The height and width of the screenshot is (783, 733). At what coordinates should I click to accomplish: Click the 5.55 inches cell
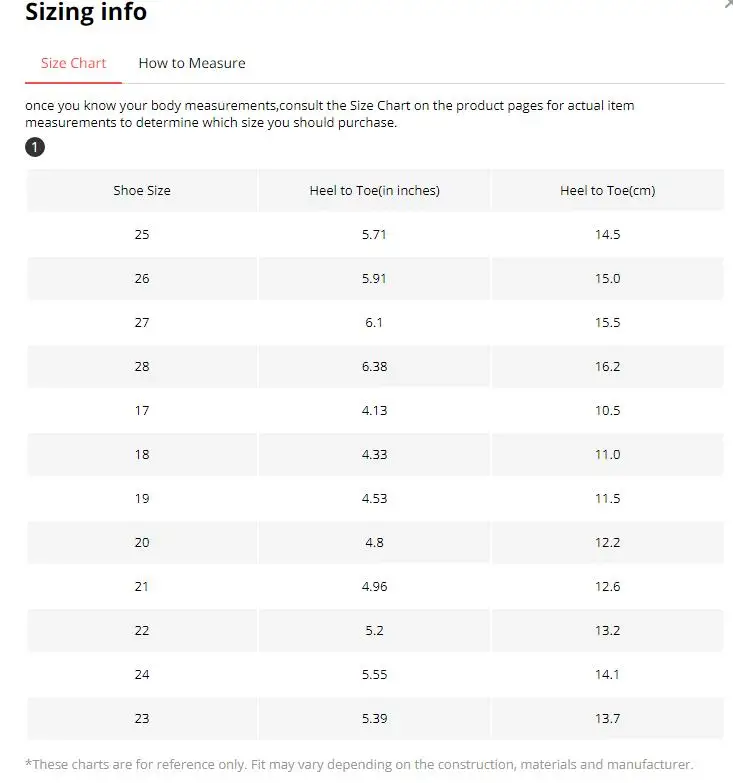coord(374,674)
